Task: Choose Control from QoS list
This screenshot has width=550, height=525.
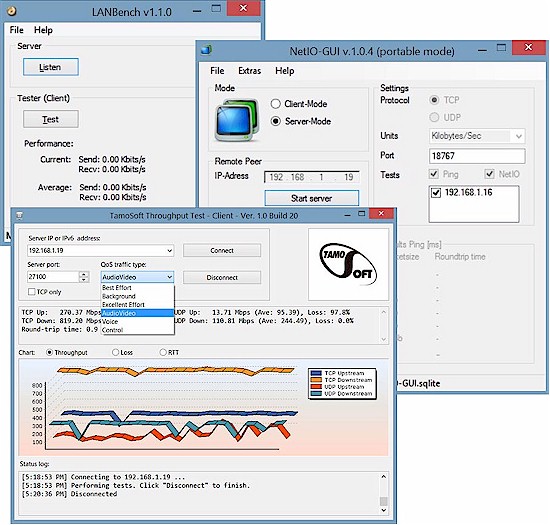Action: tap(137, 330)
